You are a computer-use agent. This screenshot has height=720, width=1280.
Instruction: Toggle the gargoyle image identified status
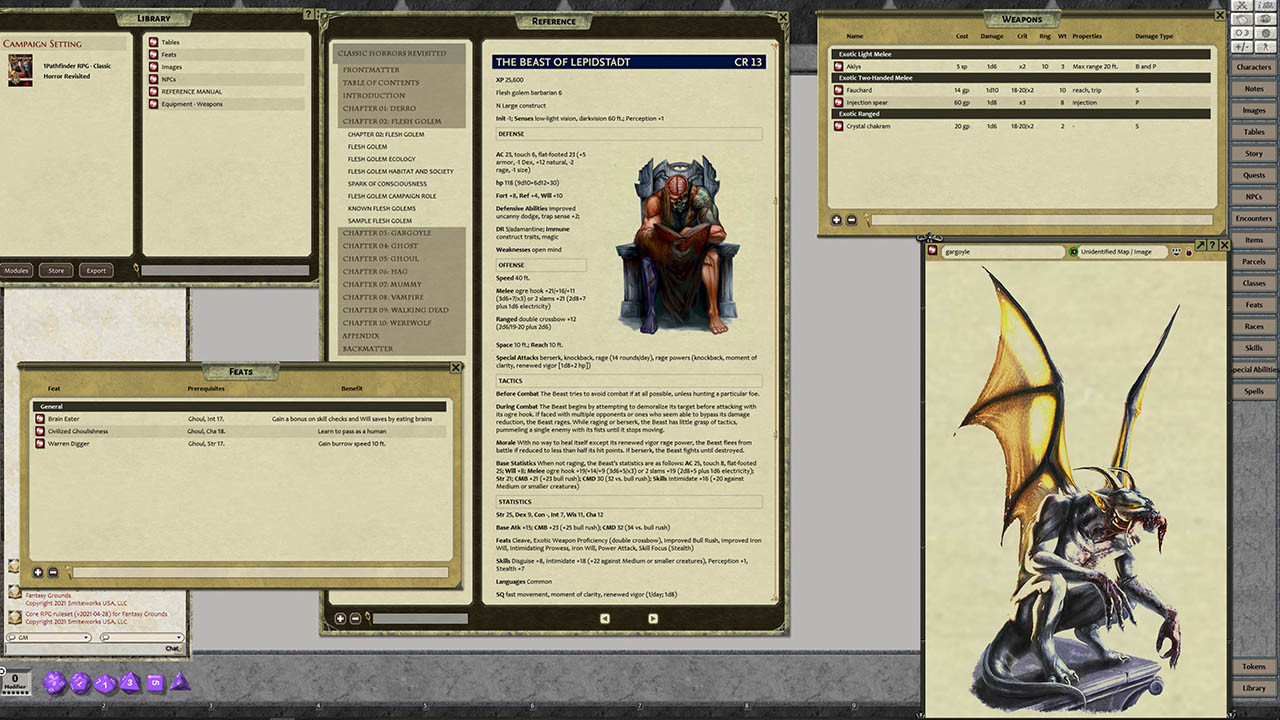1073,252
